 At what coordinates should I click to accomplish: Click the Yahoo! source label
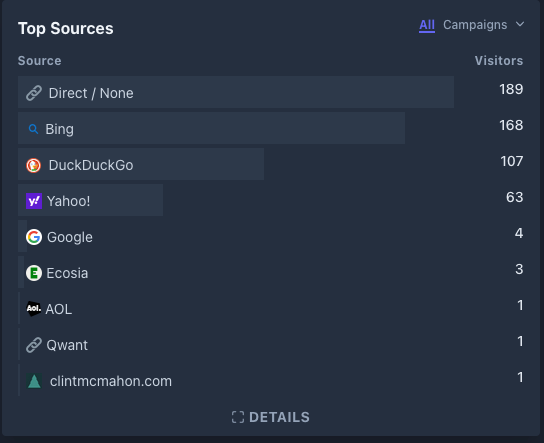point(68,201)
